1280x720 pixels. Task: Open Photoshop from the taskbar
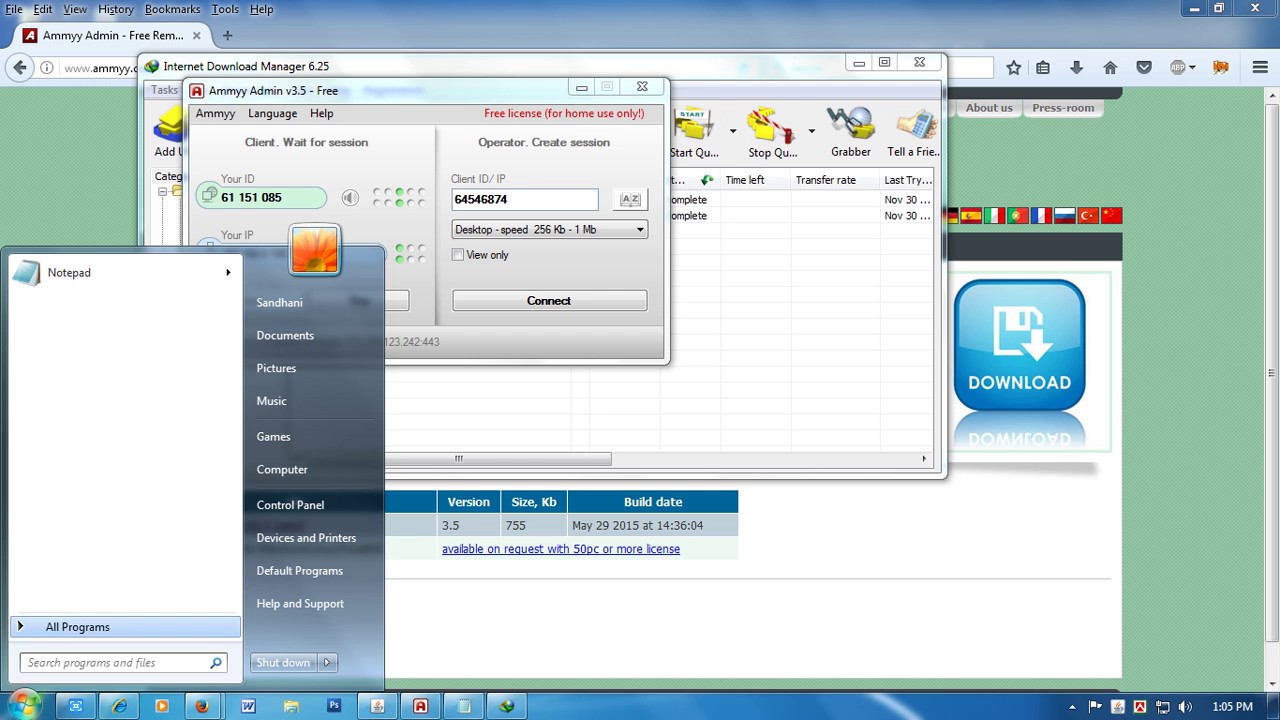click(x=334, y=706)
